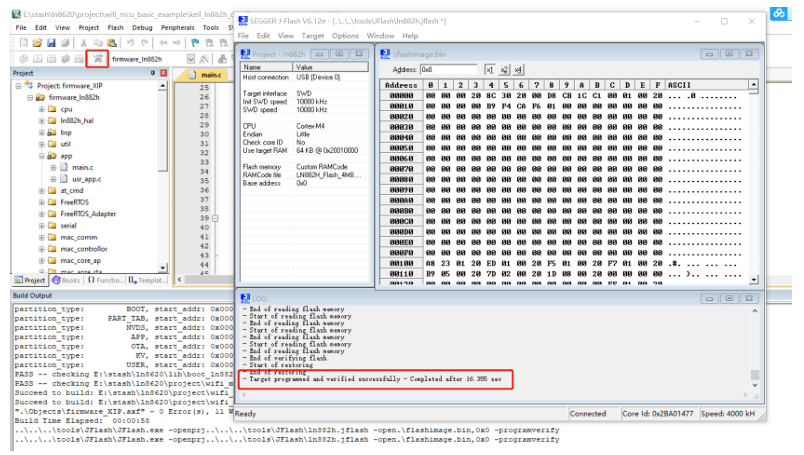Viewport: 804px width, 455px height.
Task: Open J-Flash Help menu
Action: click(x=410, y=36)
